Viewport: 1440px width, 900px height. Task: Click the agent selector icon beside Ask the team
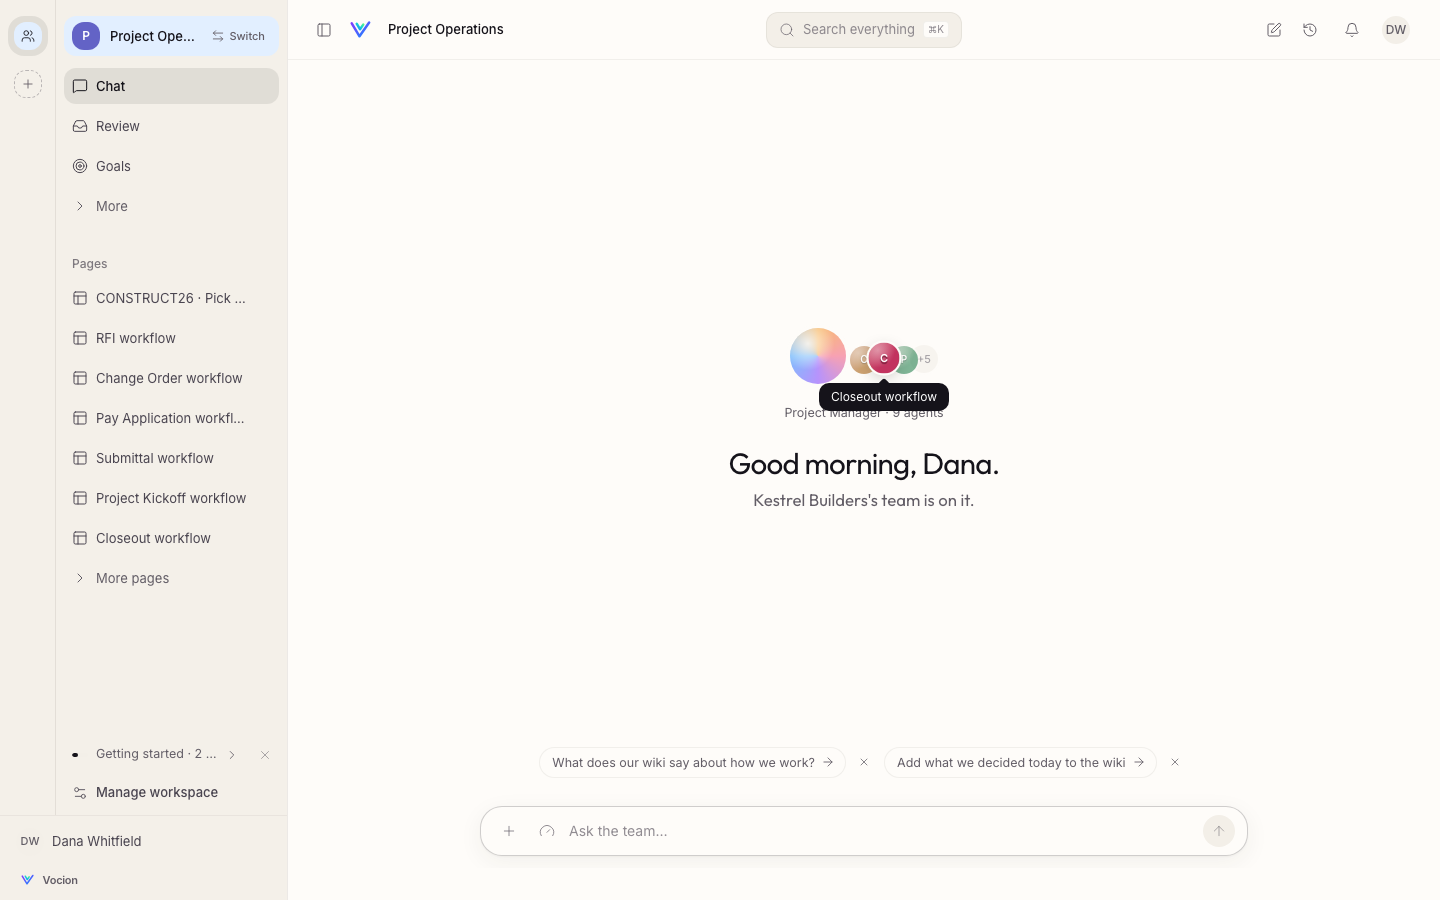tap(547, 831)
